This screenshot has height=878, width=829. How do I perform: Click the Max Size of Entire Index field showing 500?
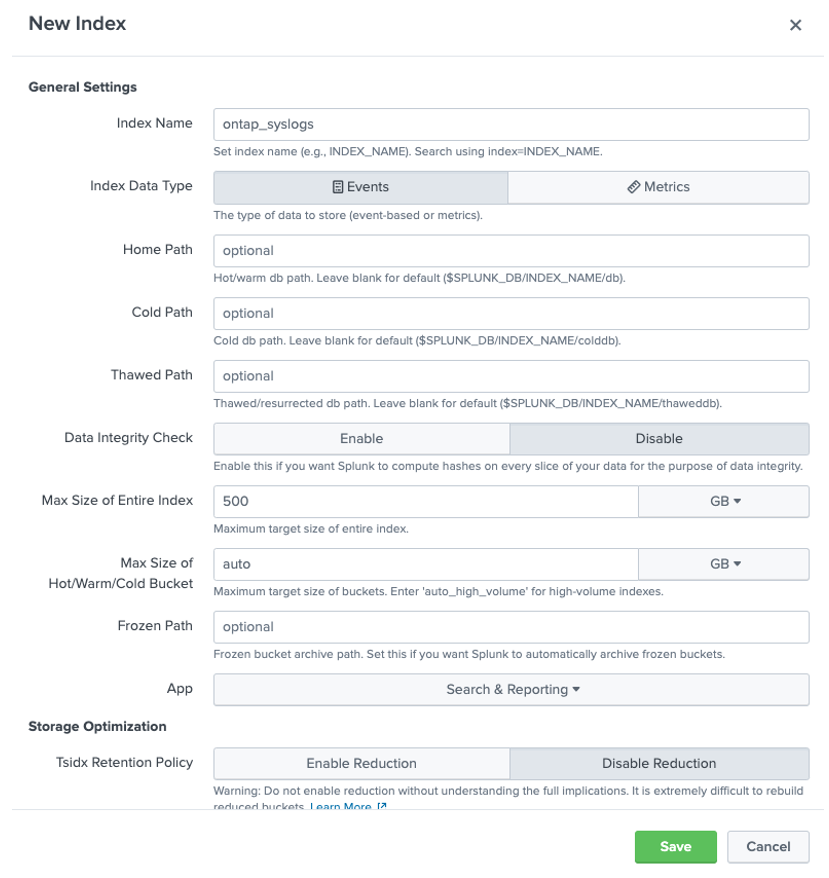(x=424, y=501)
